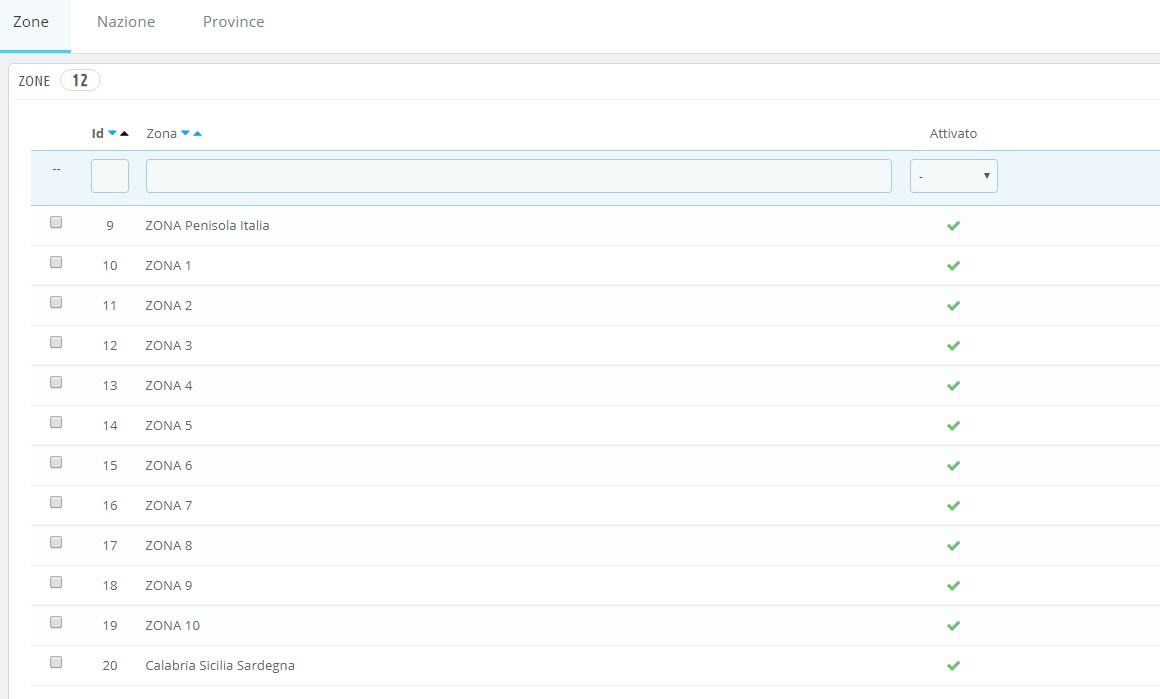Click the Zona column header label
Viewport: 1160px width, 699px height.
click(x=161, y=133)
